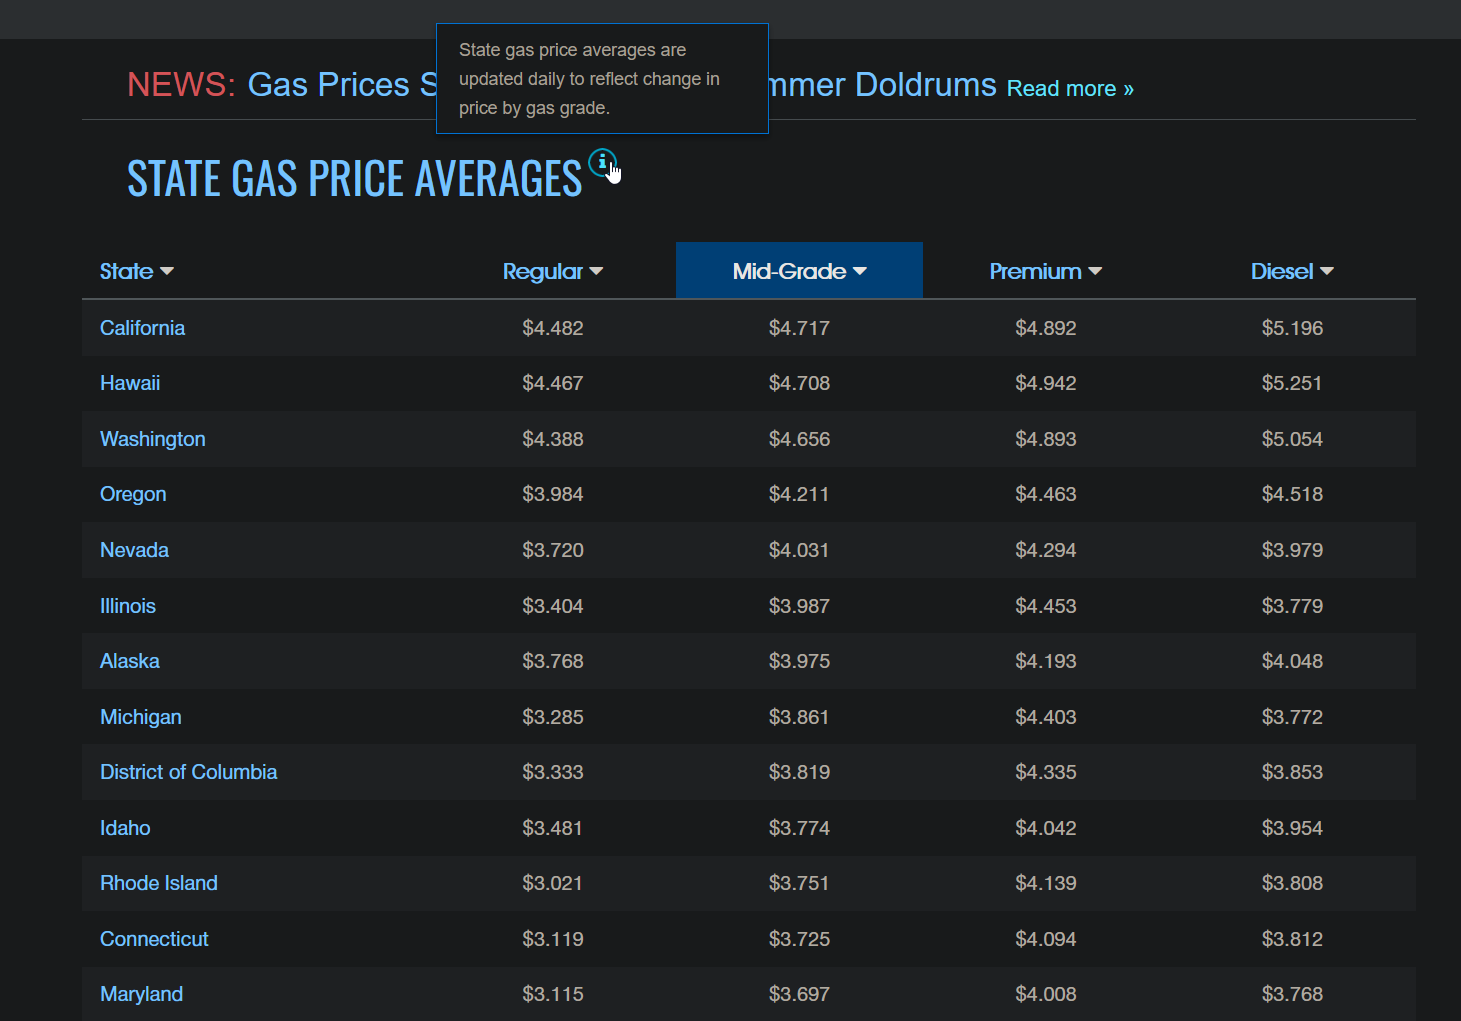The width and height of the screenshot is (1461, 1021).
Task: Click Nevada's diesel price $3.979
Action: click(x=1292, y=550)
